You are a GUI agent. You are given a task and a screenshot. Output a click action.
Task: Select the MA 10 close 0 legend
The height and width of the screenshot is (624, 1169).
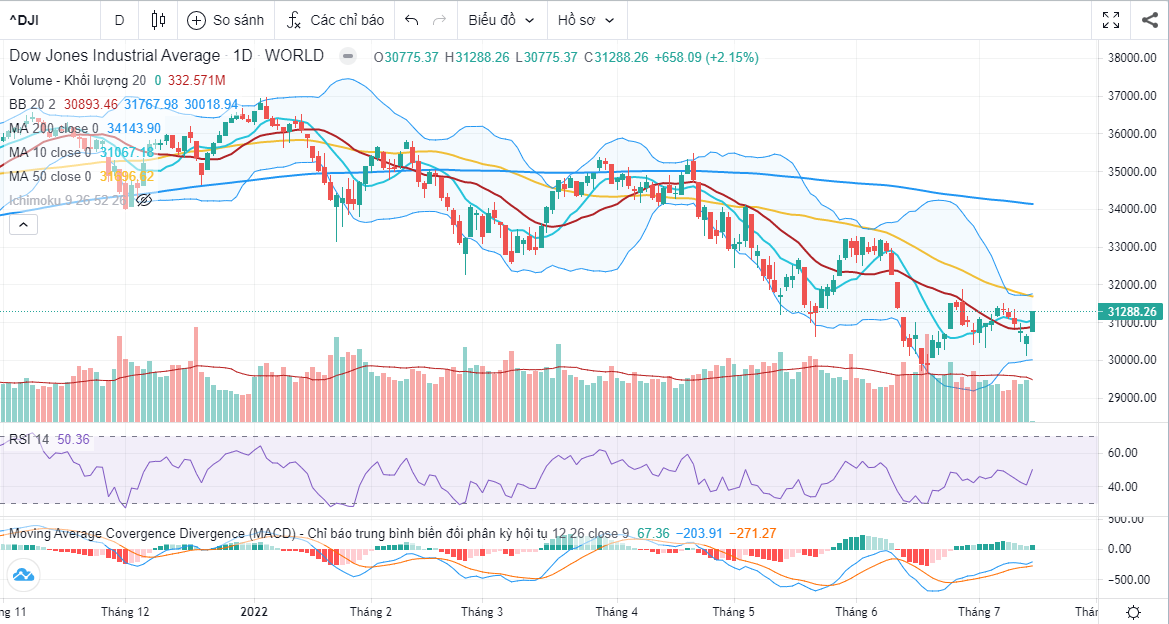point(50,152)
